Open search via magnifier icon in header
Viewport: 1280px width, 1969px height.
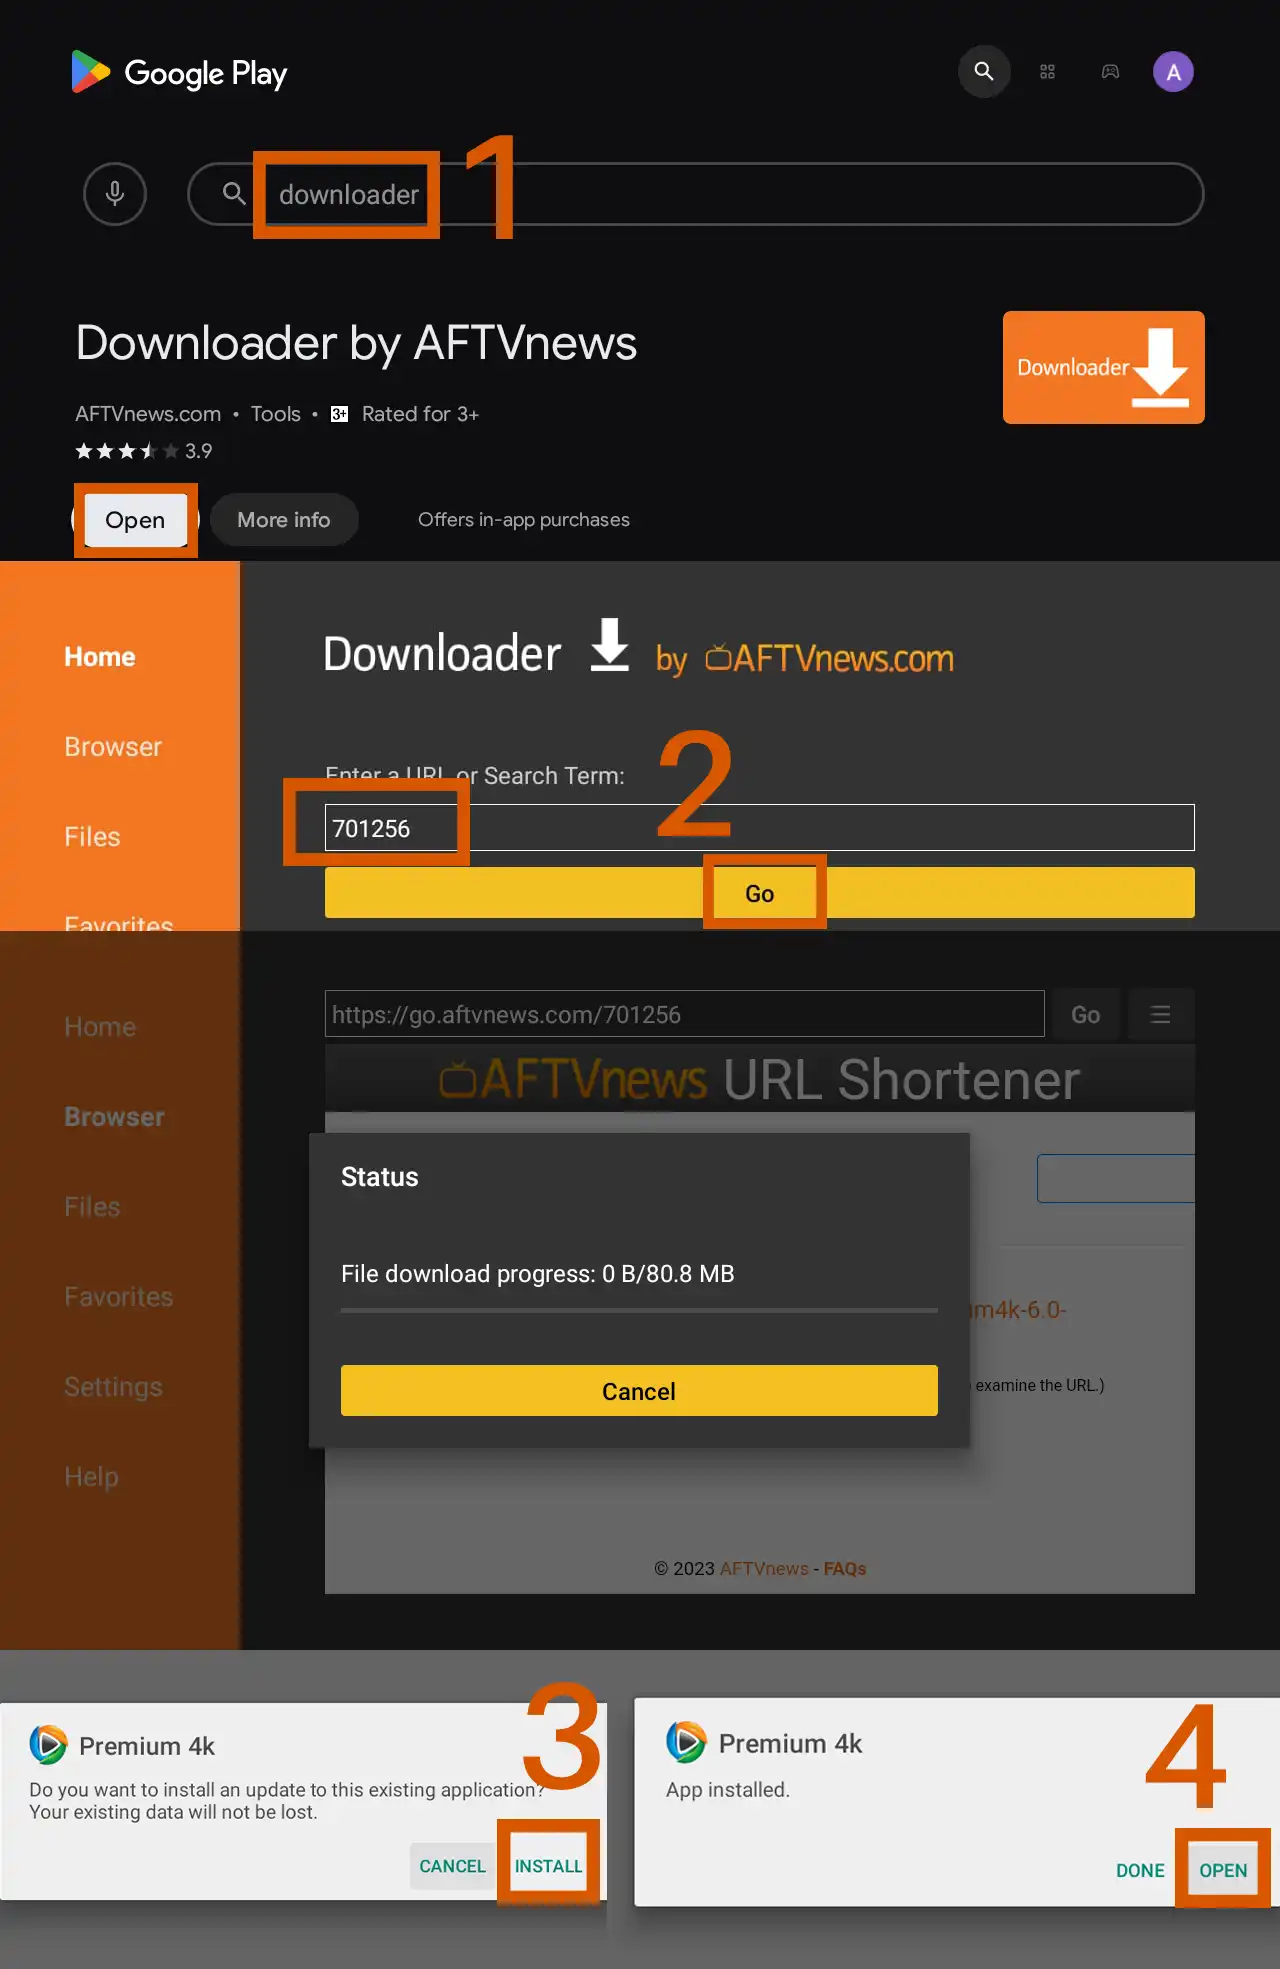984,72
